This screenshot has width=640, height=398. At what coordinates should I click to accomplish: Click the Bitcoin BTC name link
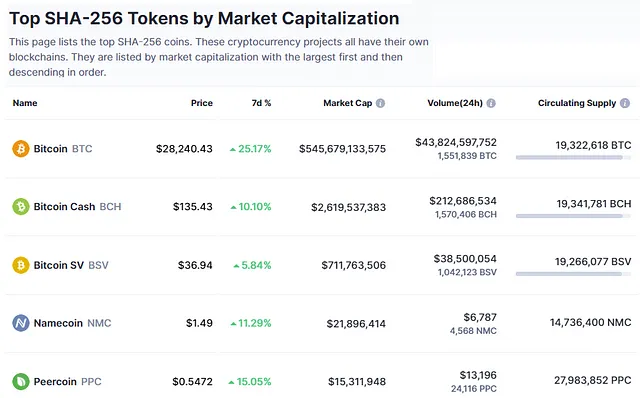pyautogui.click(x=63, y=149)
